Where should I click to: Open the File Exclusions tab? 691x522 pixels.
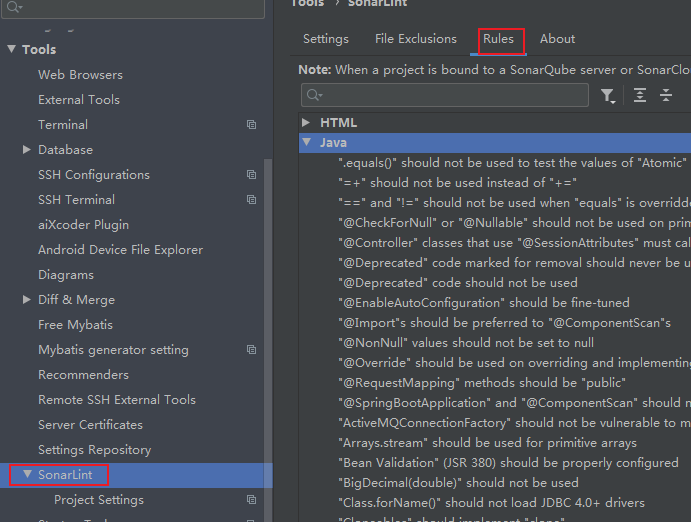point(416,39)
